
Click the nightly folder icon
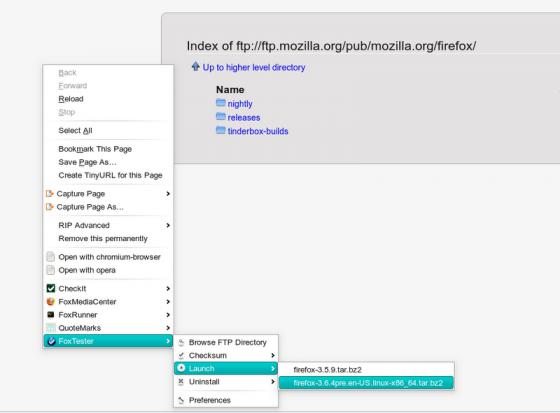click(221, 103)
